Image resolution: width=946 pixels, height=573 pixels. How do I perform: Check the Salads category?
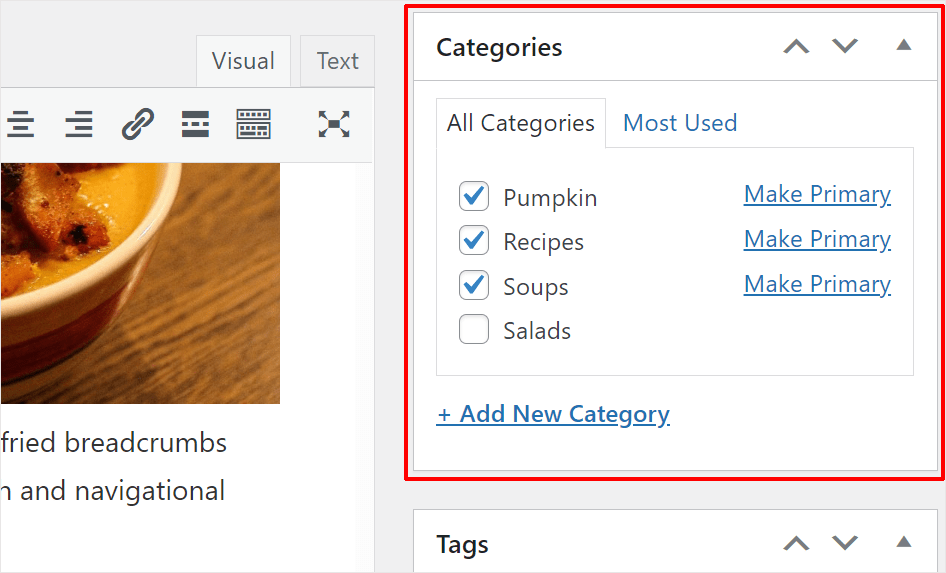(474, 329)
